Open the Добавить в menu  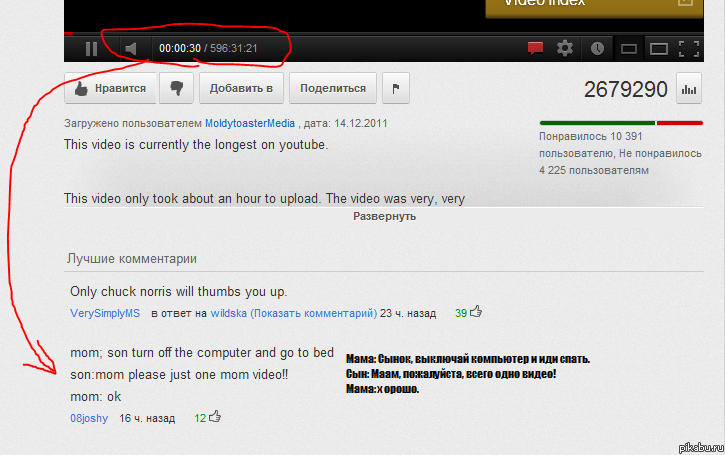click(241, 88)
